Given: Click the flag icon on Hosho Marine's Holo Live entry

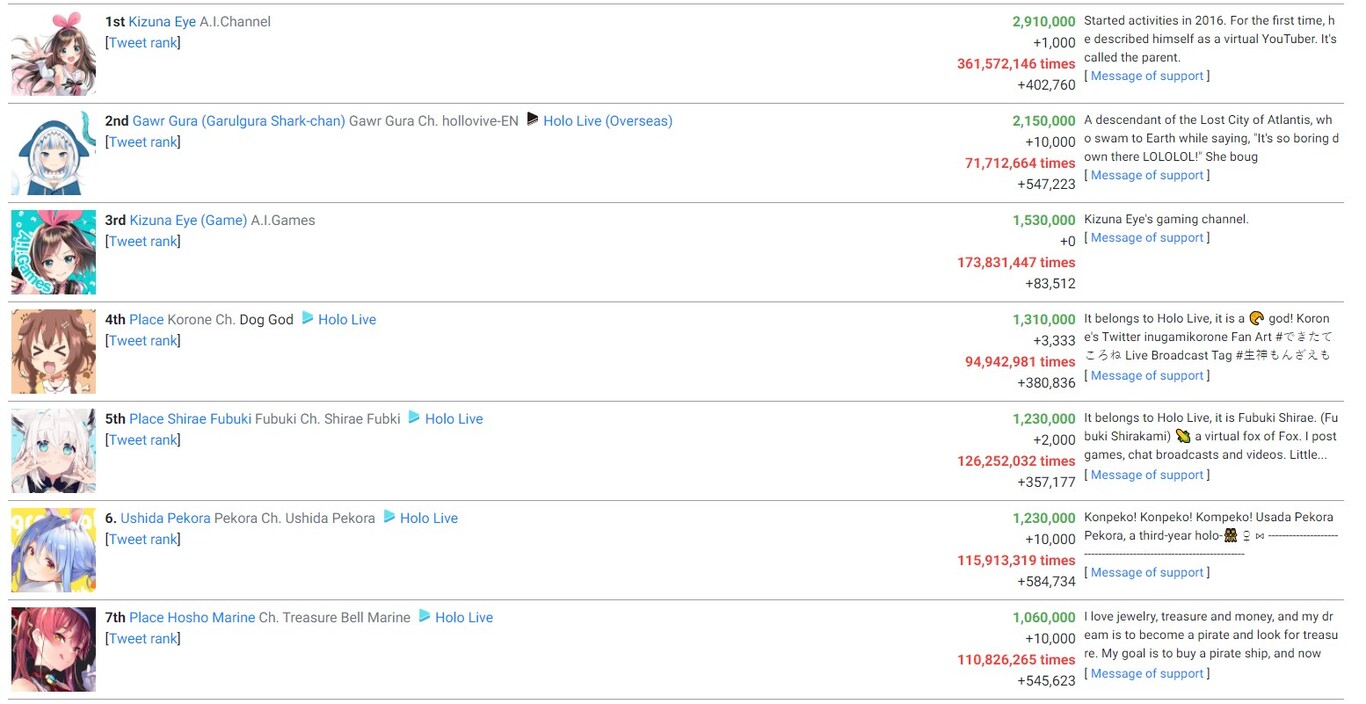Looking at the screenshot, I should pyautogui.click(x=423, y=617).
